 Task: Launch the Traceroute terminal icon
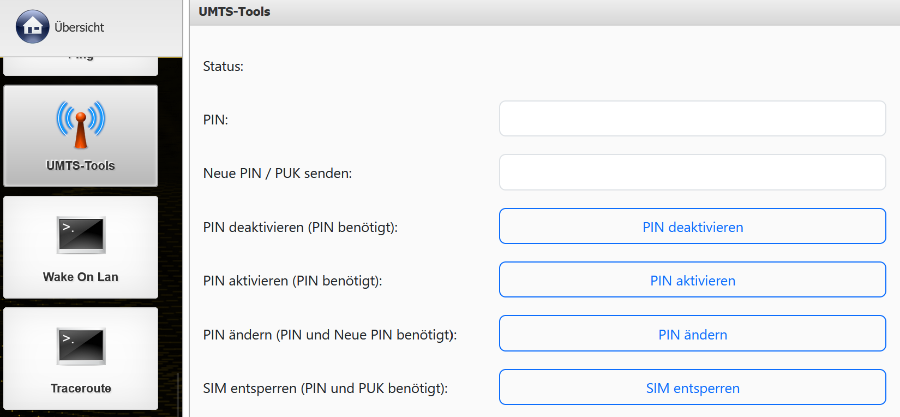[x=80, y=345]
